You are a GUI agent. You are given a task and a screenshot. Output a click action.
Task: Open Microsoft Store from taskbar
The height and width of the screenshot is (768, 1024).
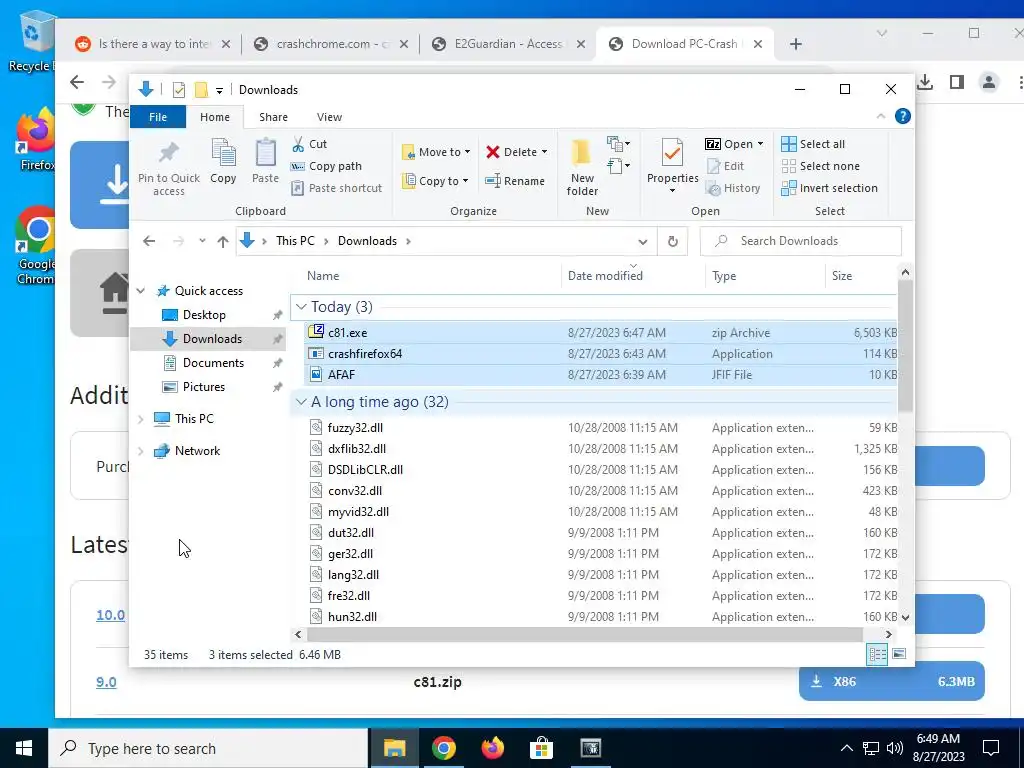pyautogui.click(x=541, y=748)
